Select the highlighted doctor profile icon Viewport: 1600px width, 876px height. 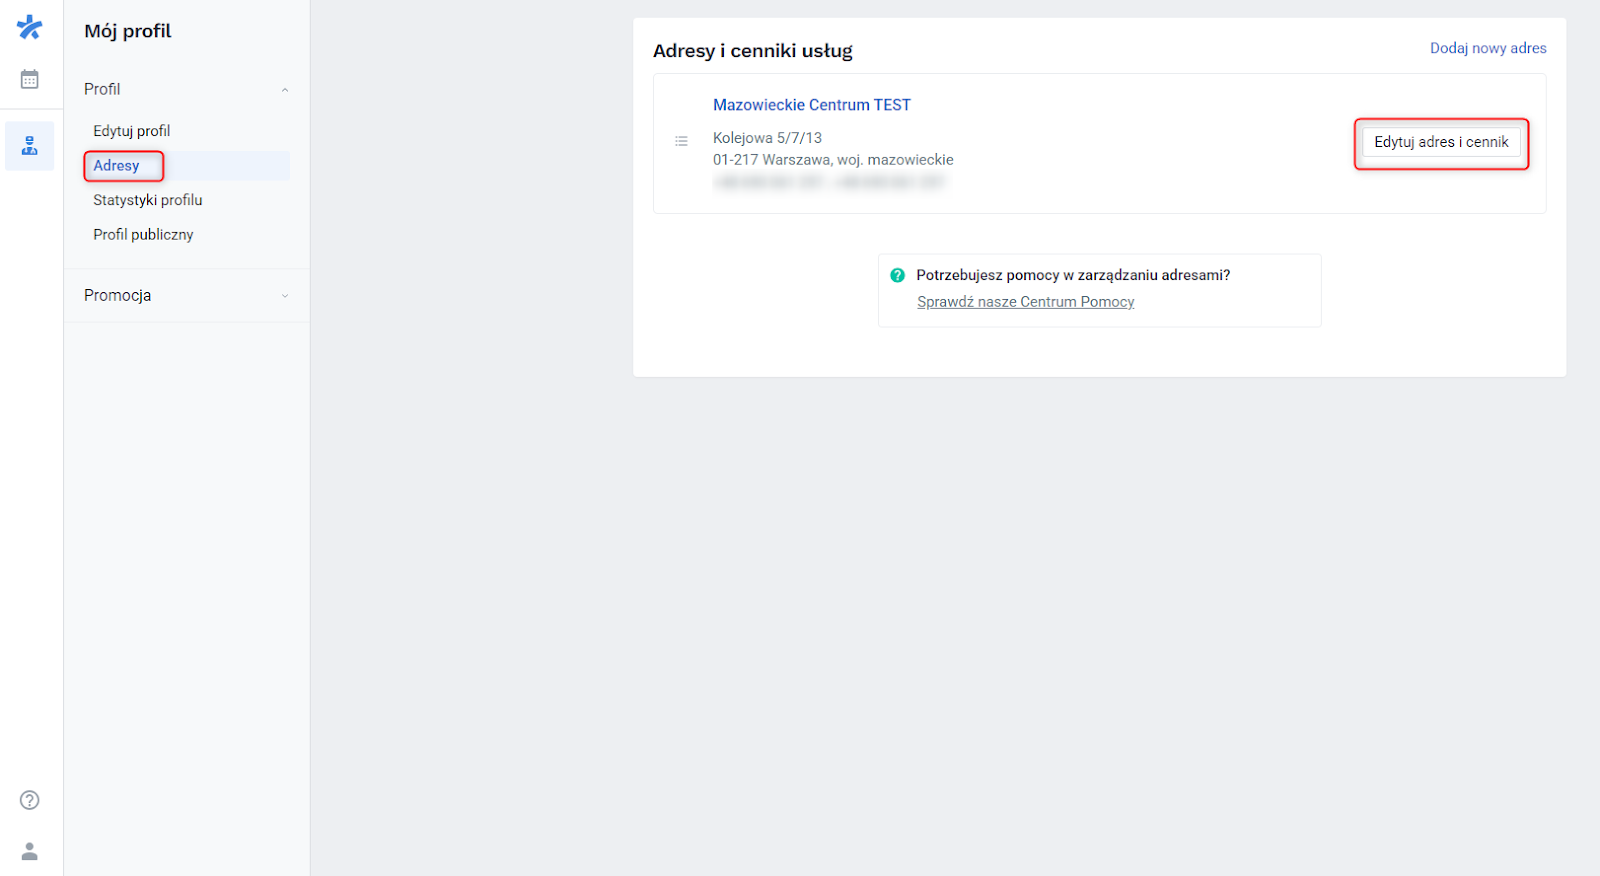[30, 146]
